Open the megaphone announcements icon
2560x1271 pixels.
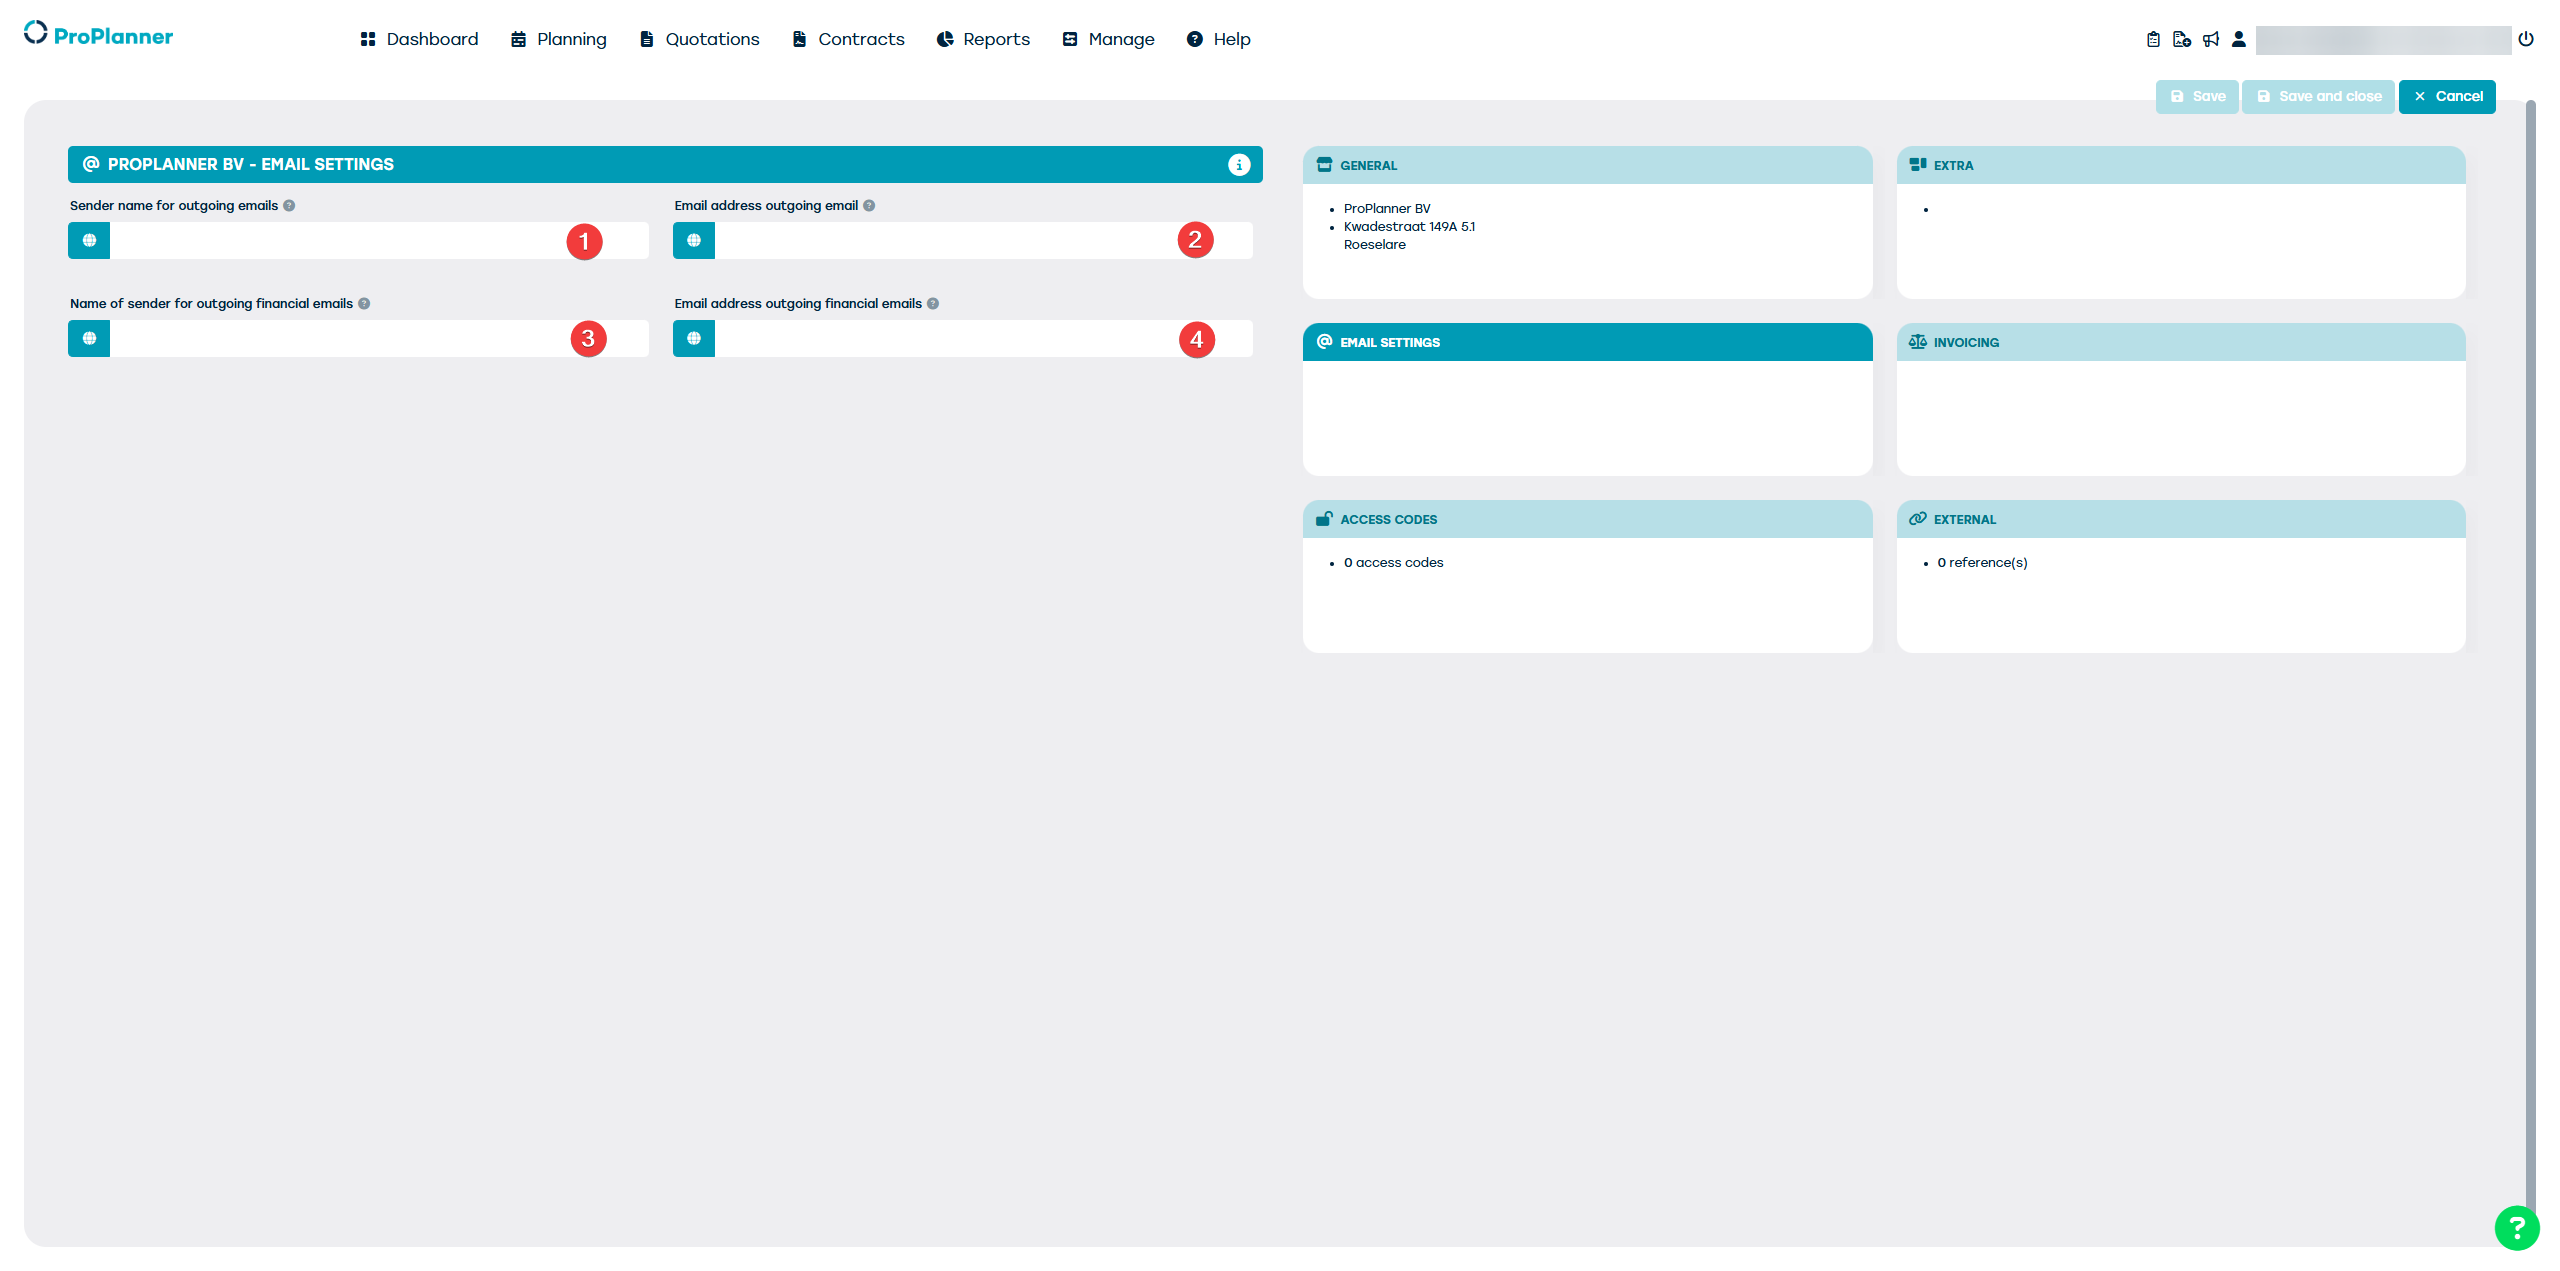click(2211, 39)
